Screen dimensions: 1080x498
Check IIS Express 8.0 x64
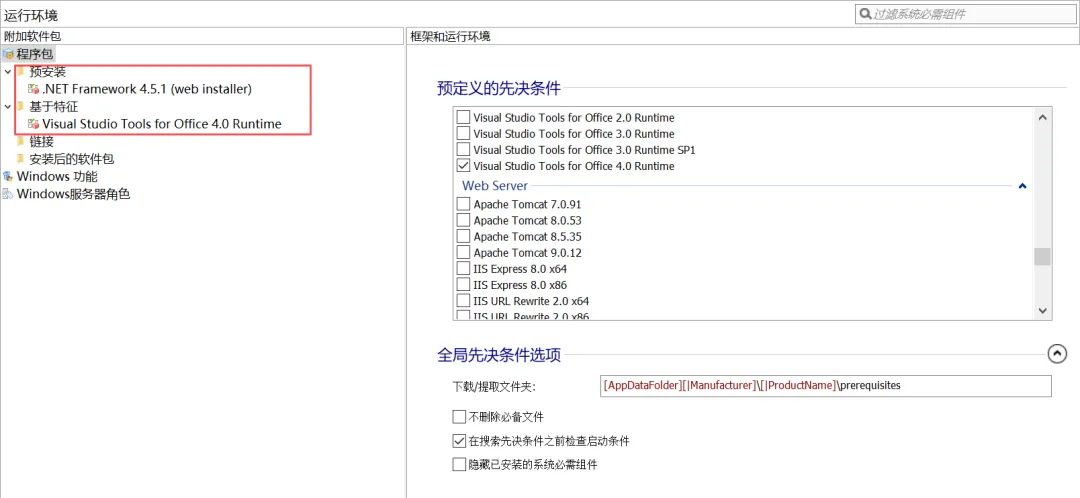tap(464, 269)
